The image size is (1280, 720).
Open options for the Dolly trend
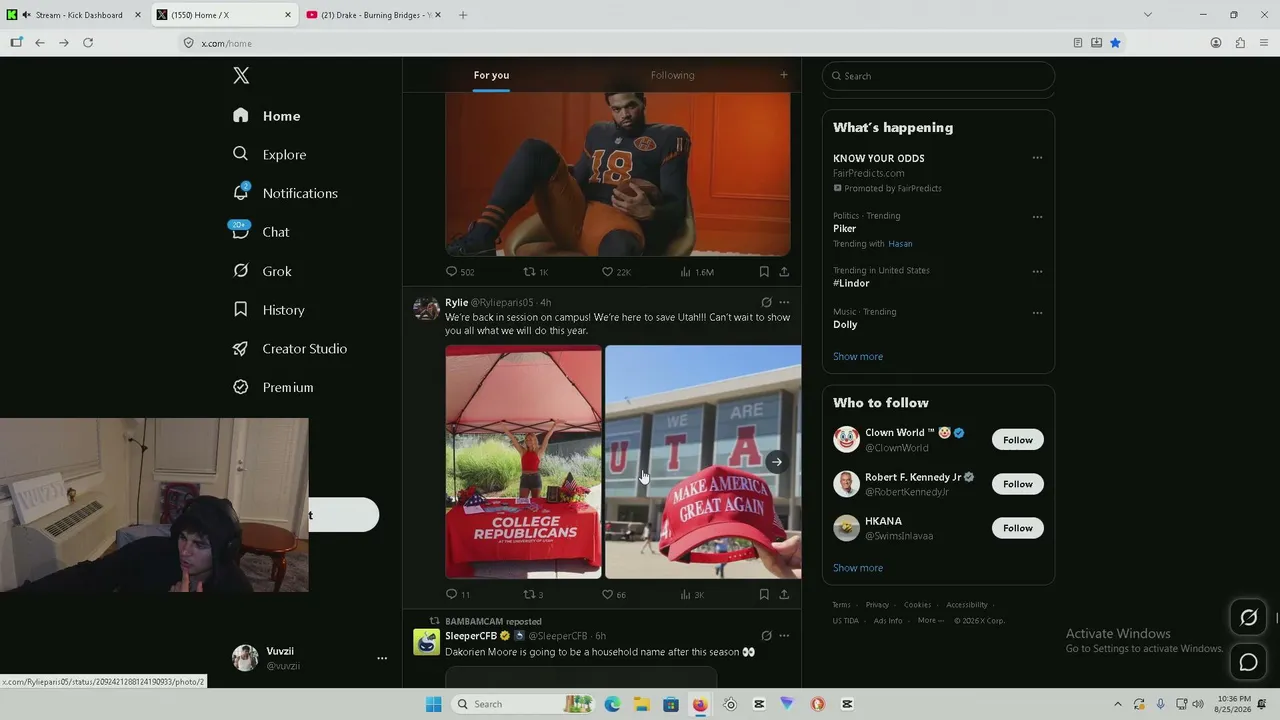coord(1037,313)
